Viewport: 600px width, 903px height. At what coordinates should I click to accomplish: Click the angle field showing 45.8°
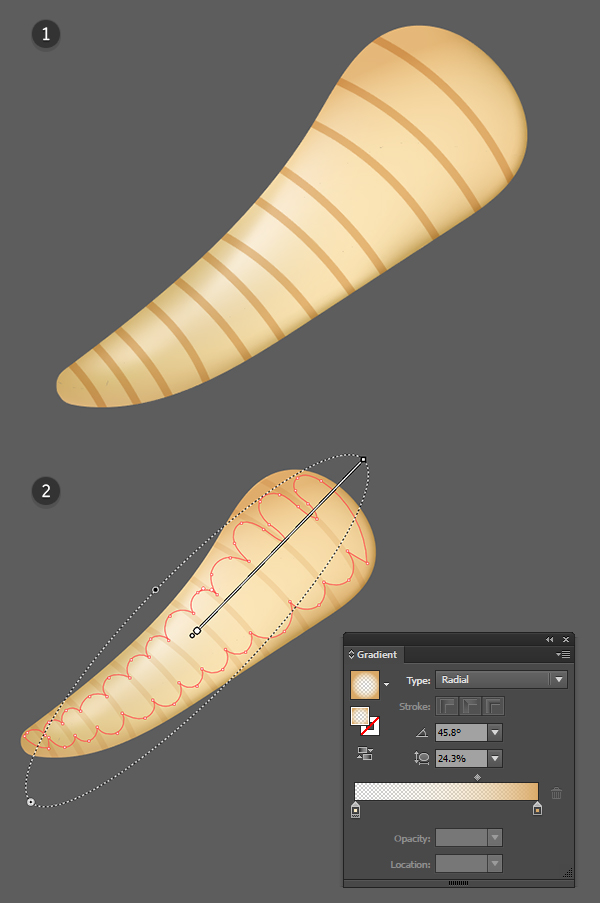click(x=461, y=733)
